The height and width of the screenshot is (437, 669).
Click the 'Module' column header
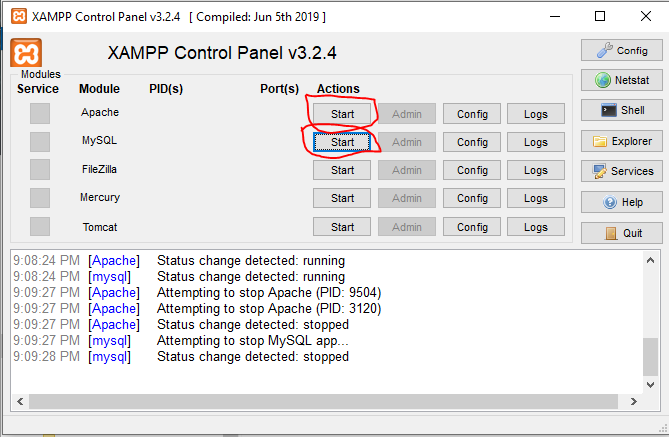tap(99, 89)
